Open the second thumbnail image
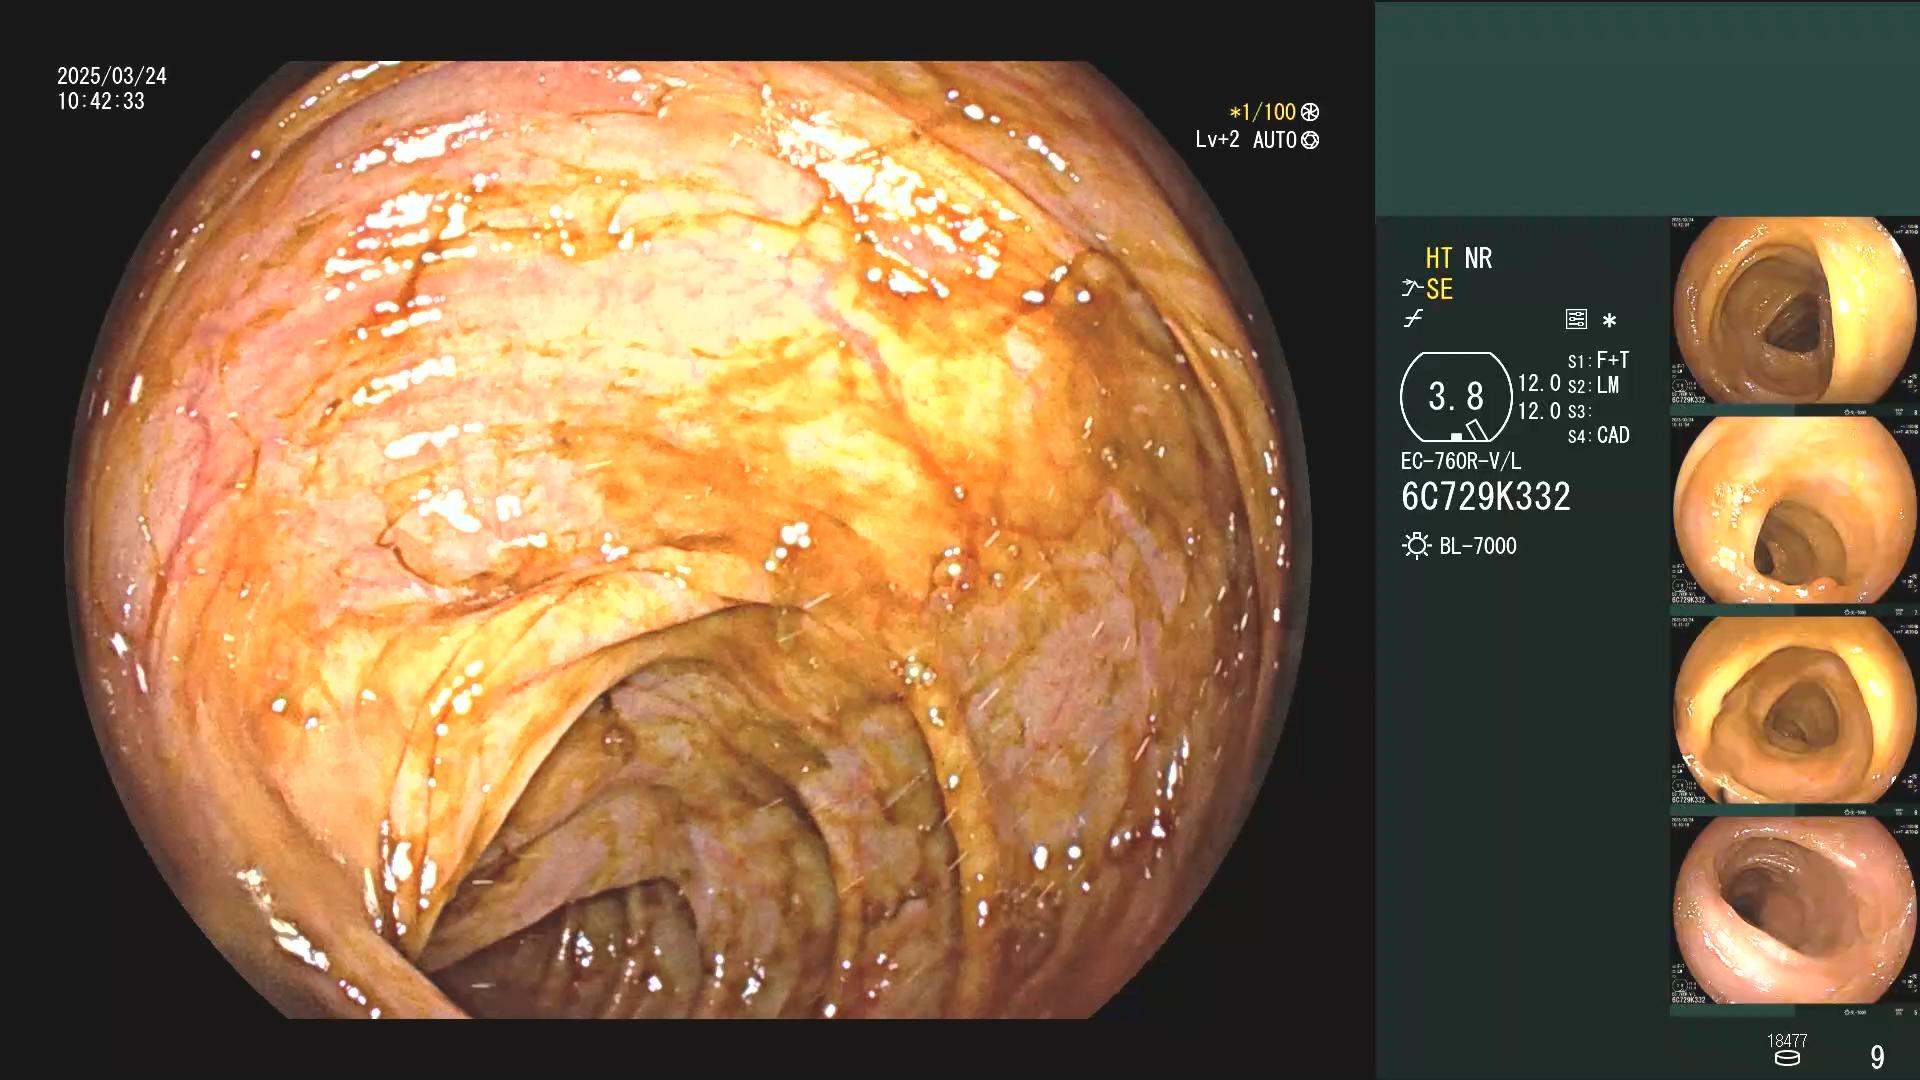This screenshot has width=1920, height=1080. 1794,511
